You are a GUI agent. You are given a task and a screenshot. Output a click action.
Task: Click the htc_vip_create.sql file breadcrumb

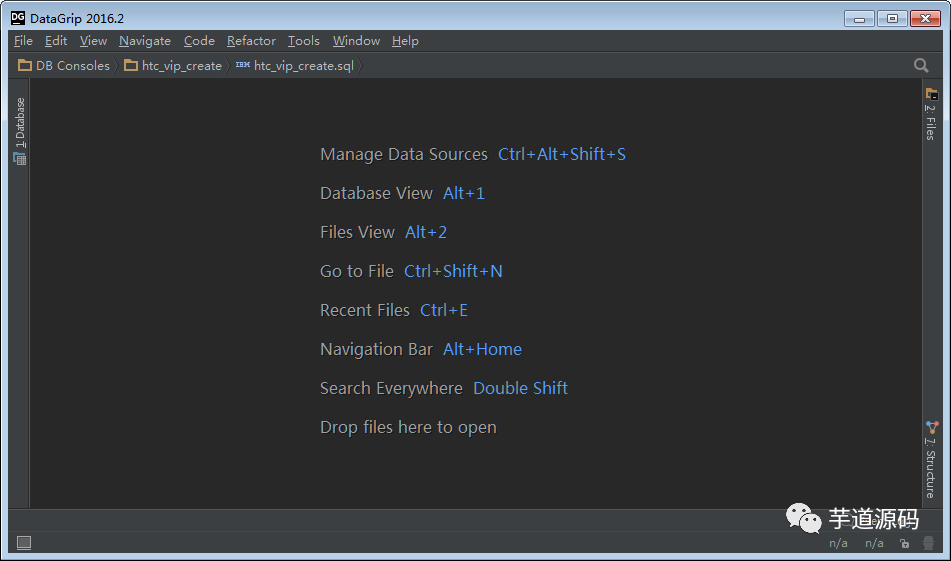point(295,66)
